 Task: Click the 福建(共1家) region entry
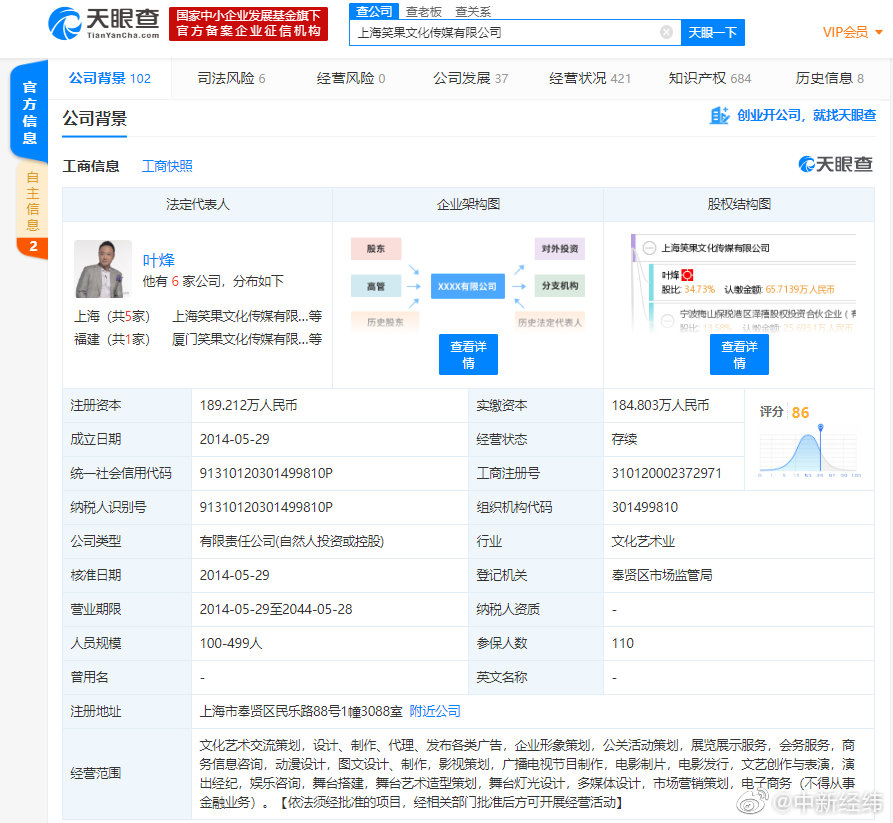(112, 339)
